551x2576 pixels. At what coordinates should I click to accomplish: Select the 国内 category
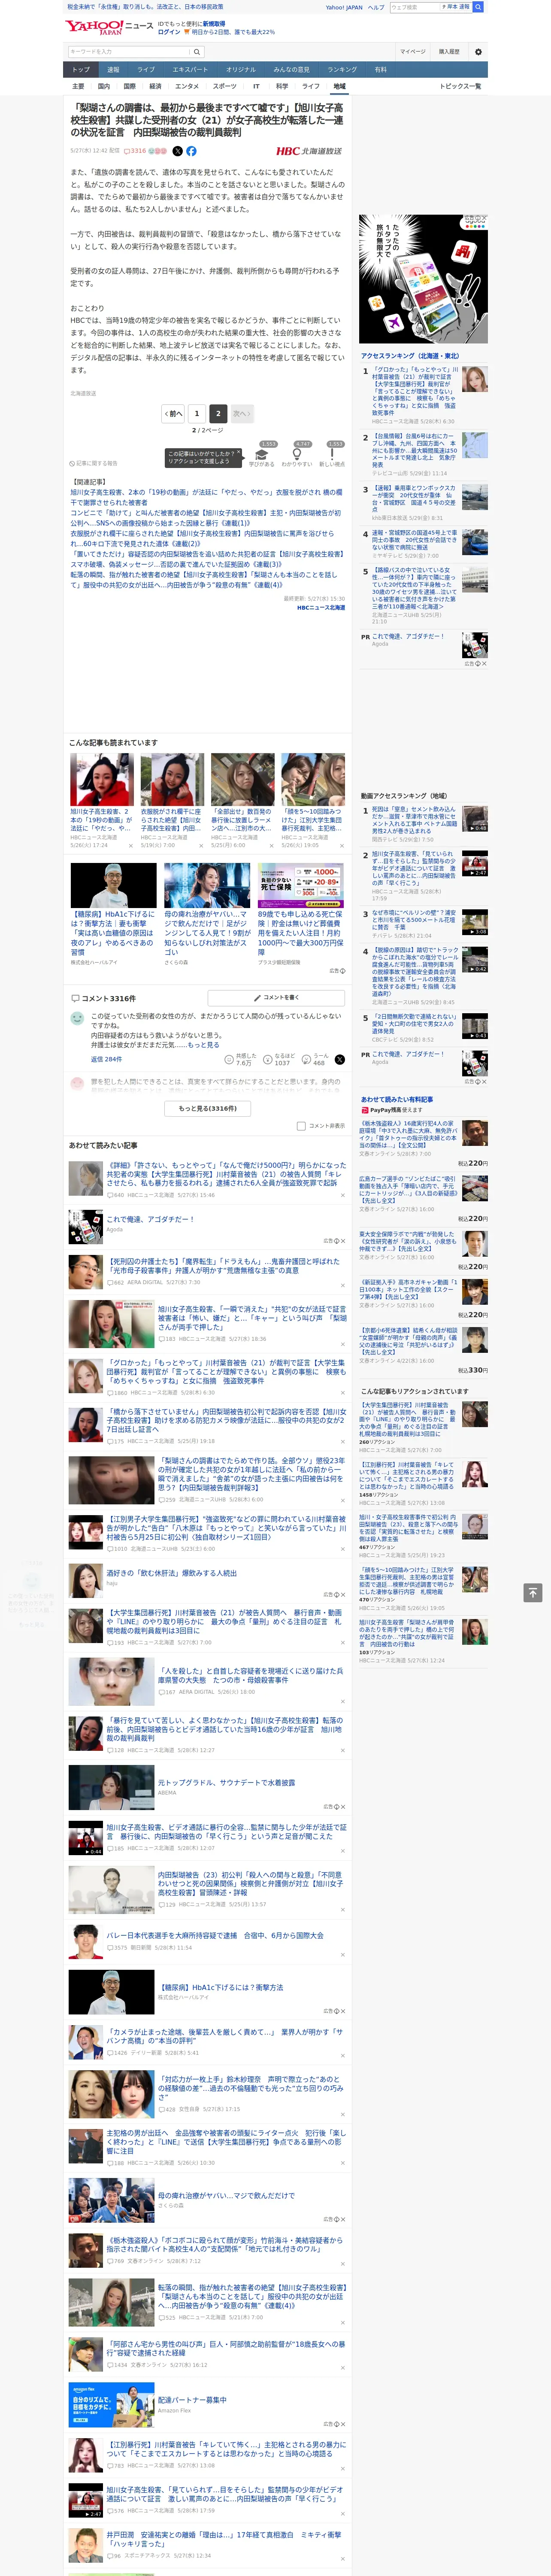(104, 86)
